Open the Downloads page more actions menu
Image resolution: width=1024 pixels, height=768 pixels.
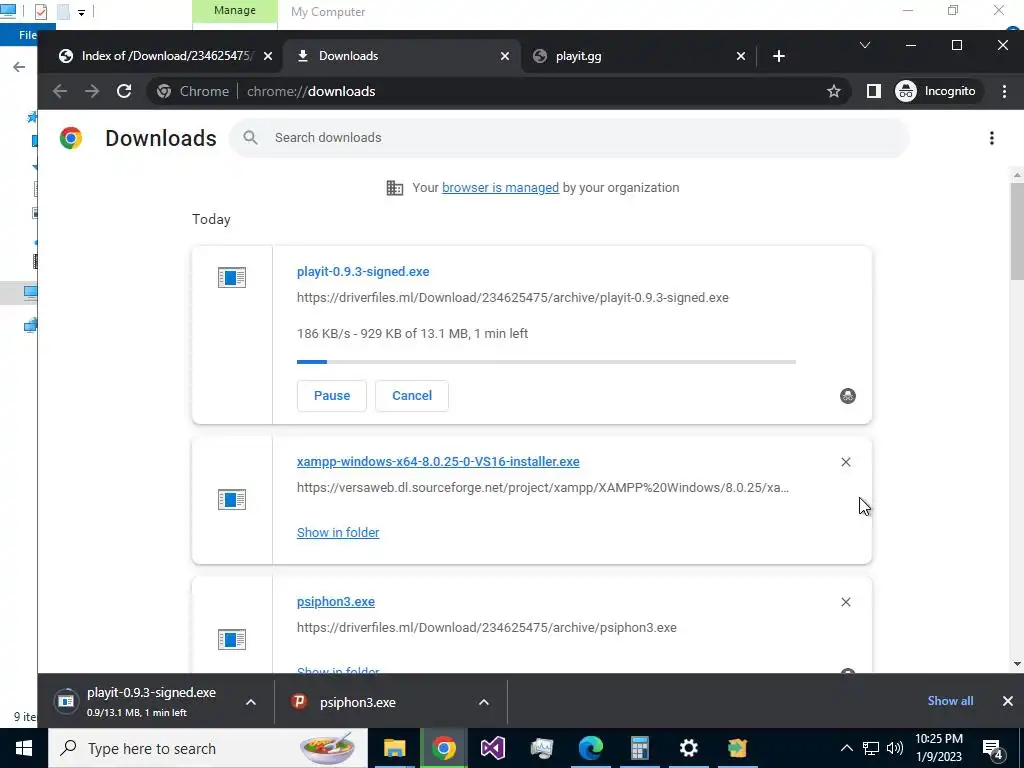pos(991,138)
